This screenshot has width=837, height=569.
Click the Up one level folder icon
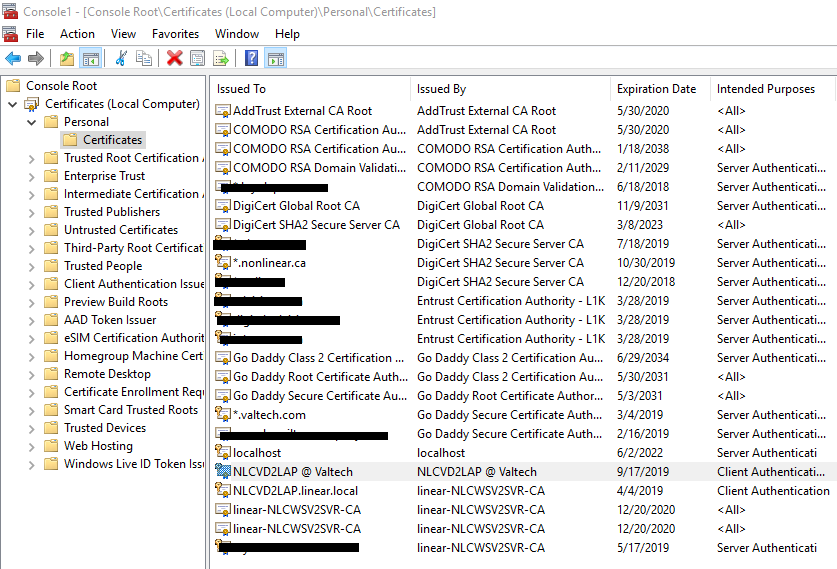click(x=67, y=58)
